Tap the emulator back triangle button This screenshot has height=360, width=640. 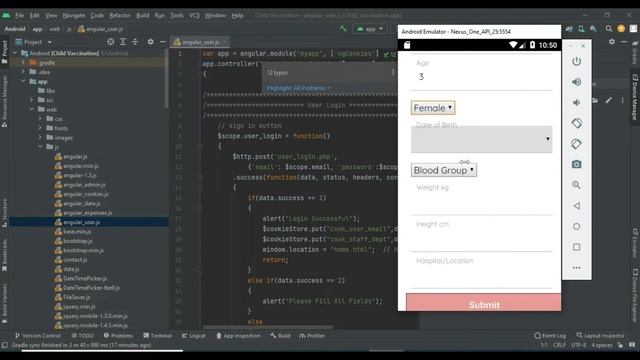pos(576,206)
